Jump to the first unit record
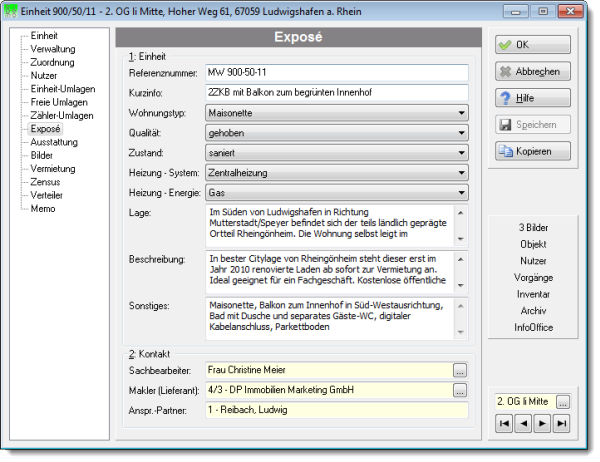The height and width of the screenshot is (462, 600). [x=504, y=423]
